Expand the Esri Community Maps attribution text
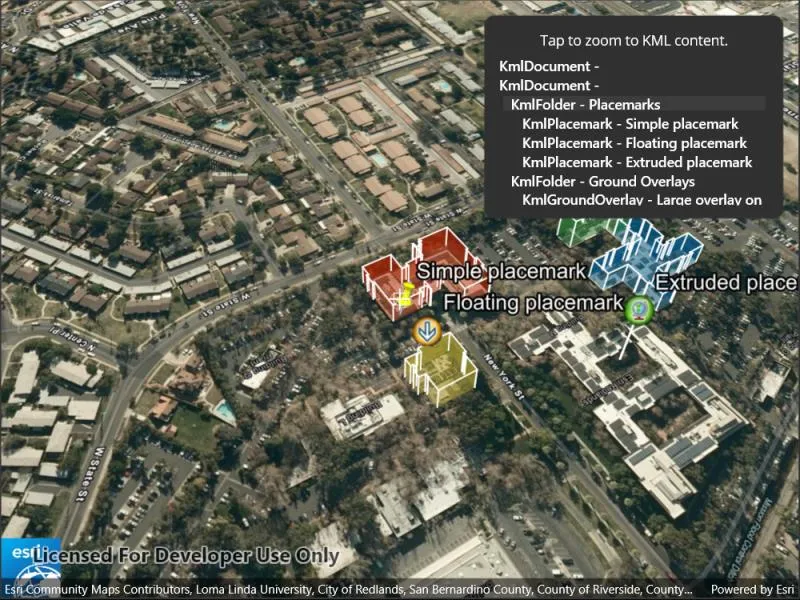Viewport: 800px width, 600px height. 348,590
